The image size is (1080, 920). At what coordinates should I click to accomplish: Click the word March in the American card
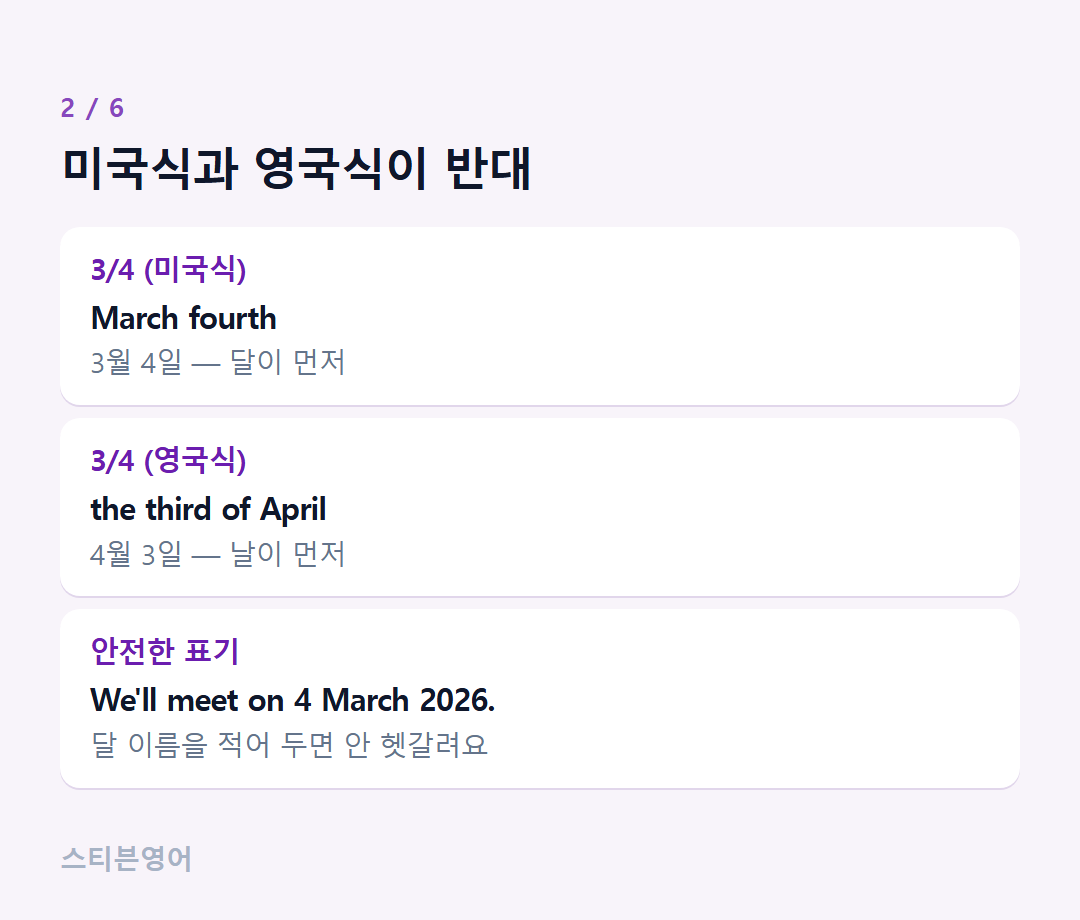click(135, 318)
